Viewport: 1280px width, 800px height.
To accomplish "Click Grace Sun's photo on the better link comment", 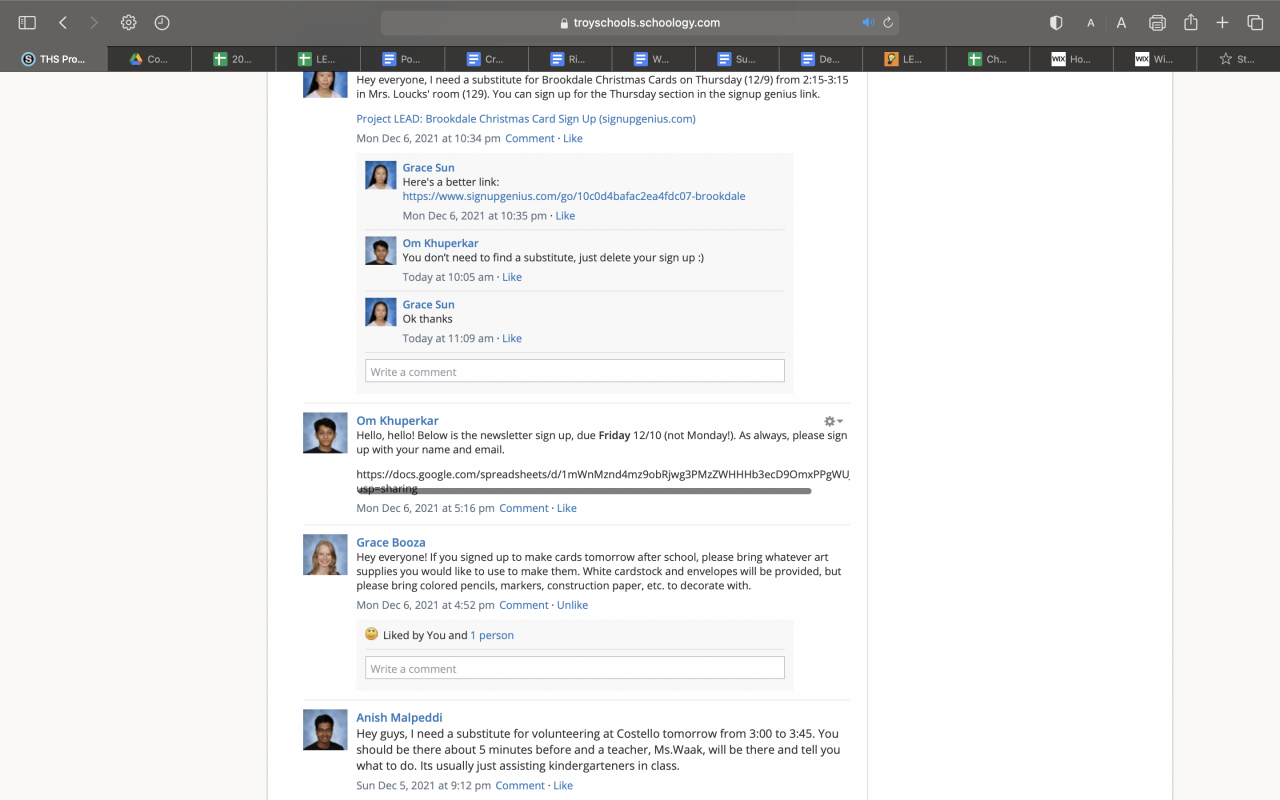I will point(381,176).
